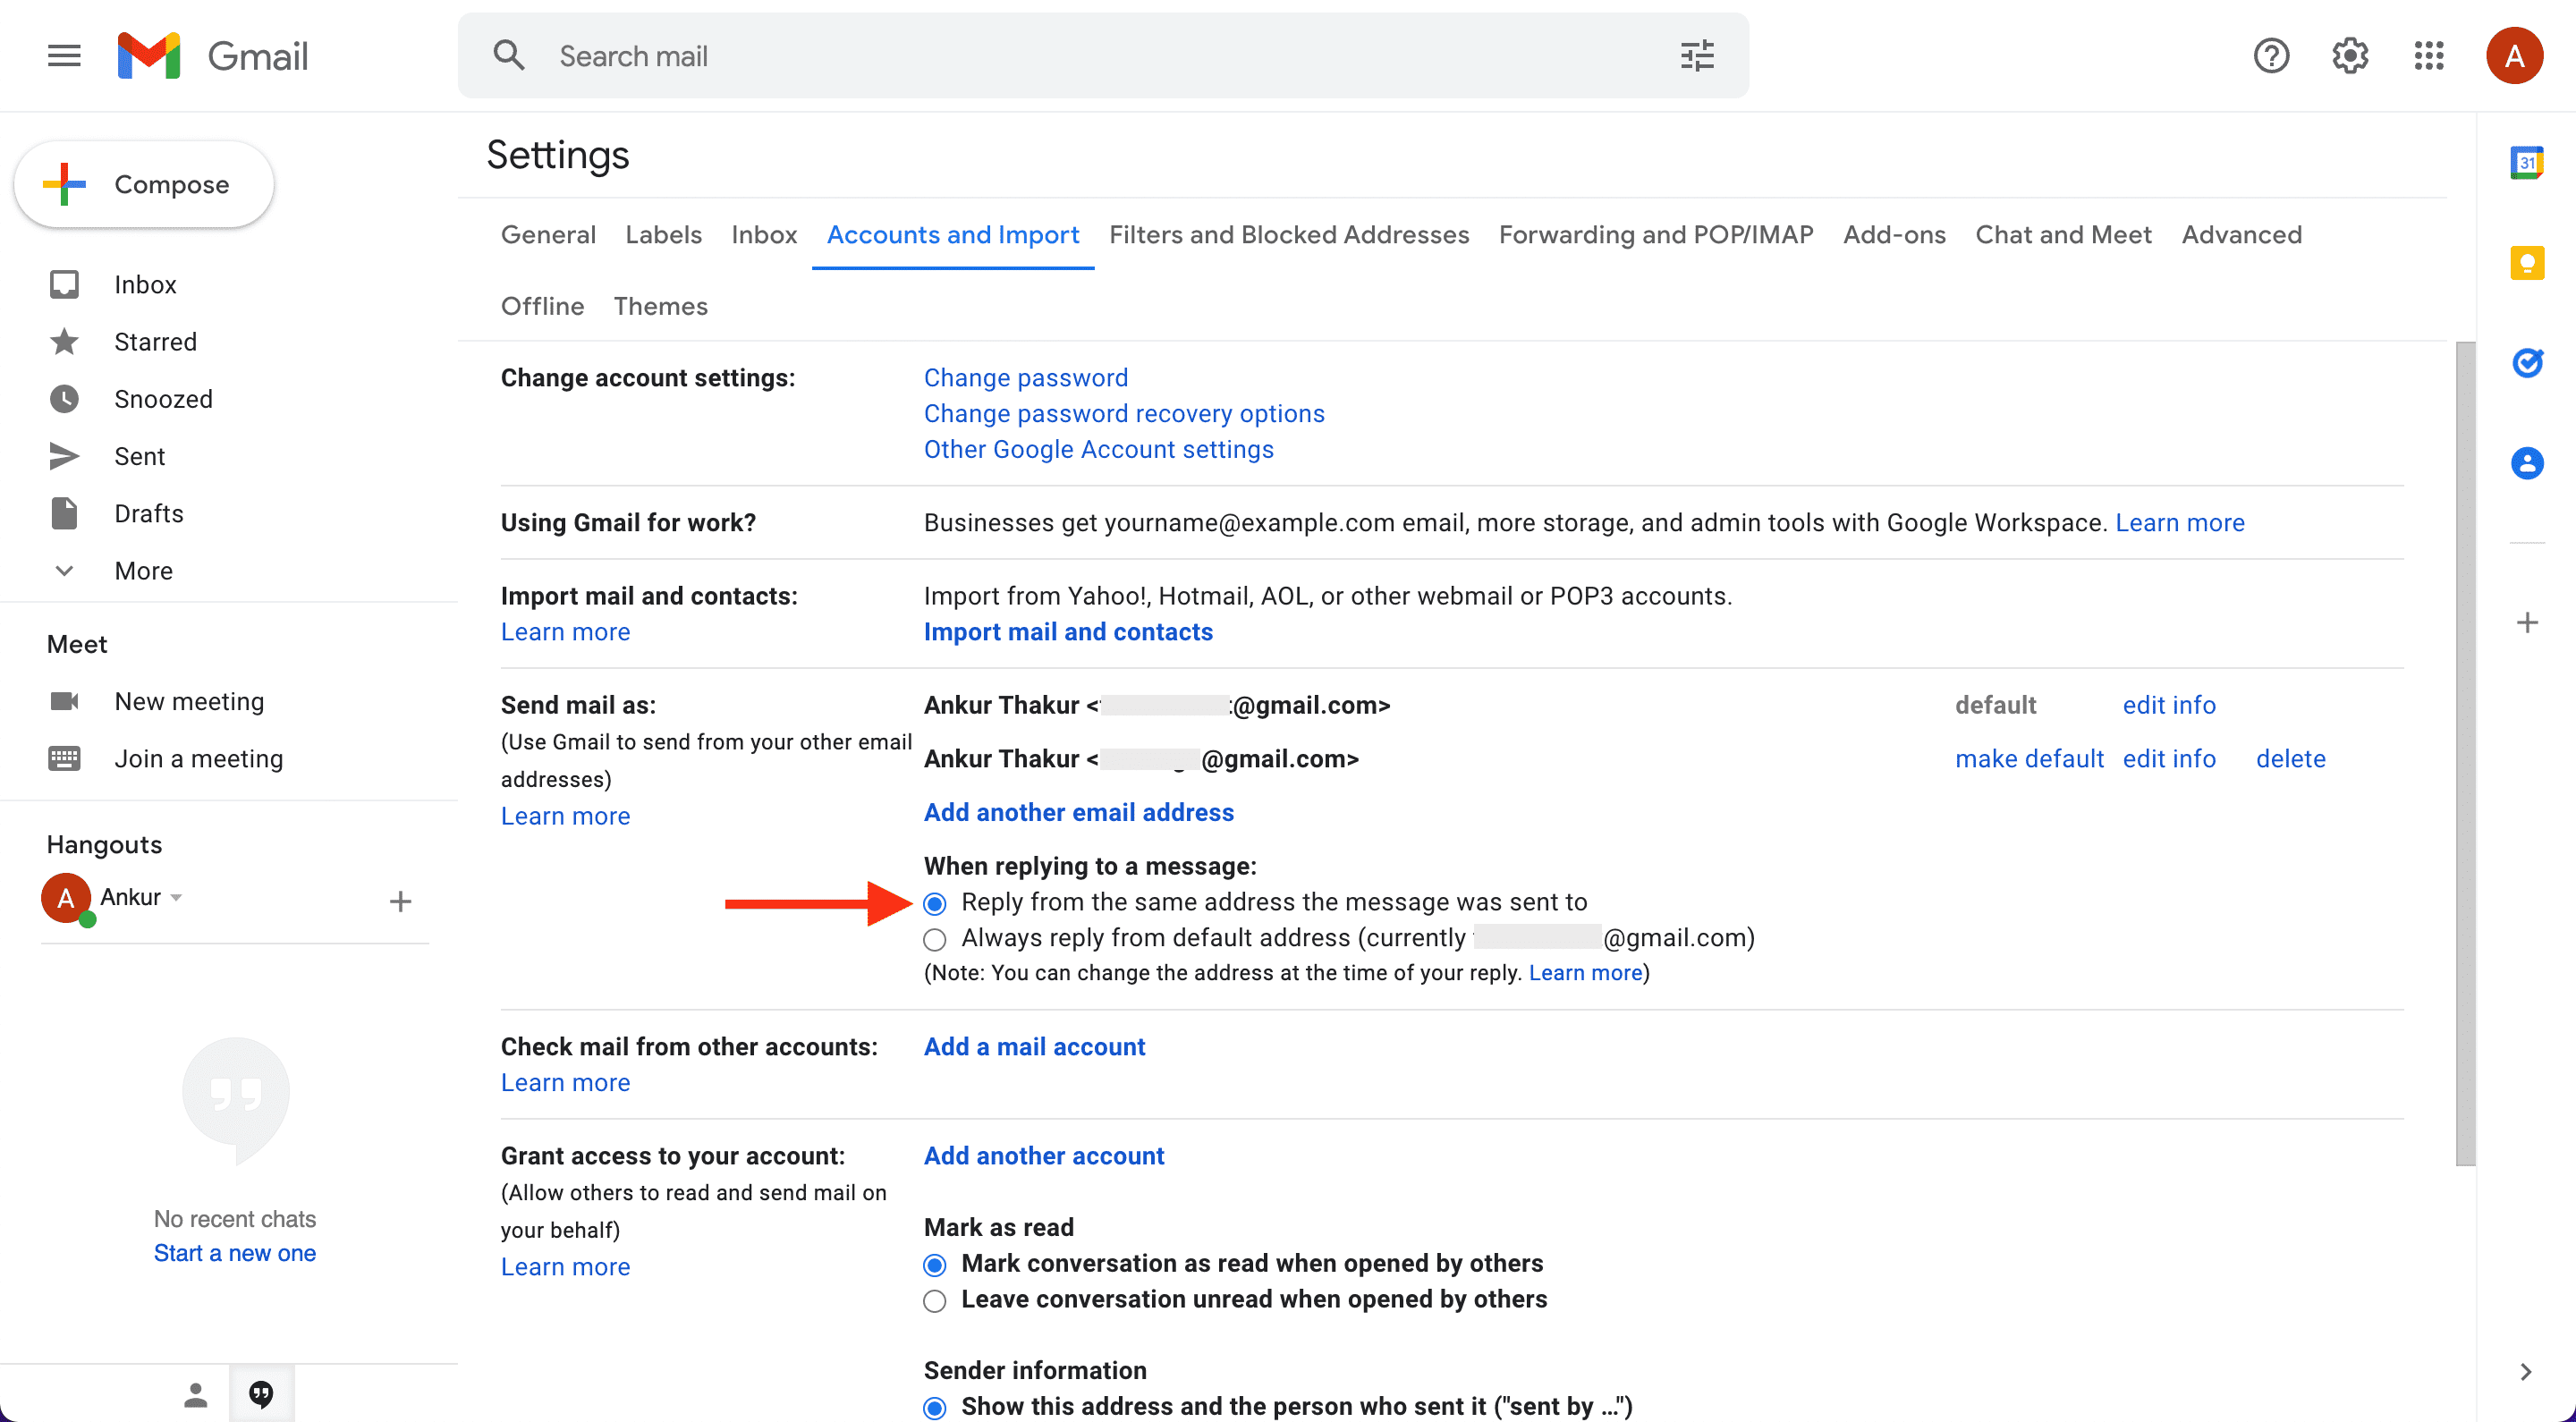Open Ankur Hangouts status dropdown
Viewport: 2576px width, 1422px height.
[176, 897]
